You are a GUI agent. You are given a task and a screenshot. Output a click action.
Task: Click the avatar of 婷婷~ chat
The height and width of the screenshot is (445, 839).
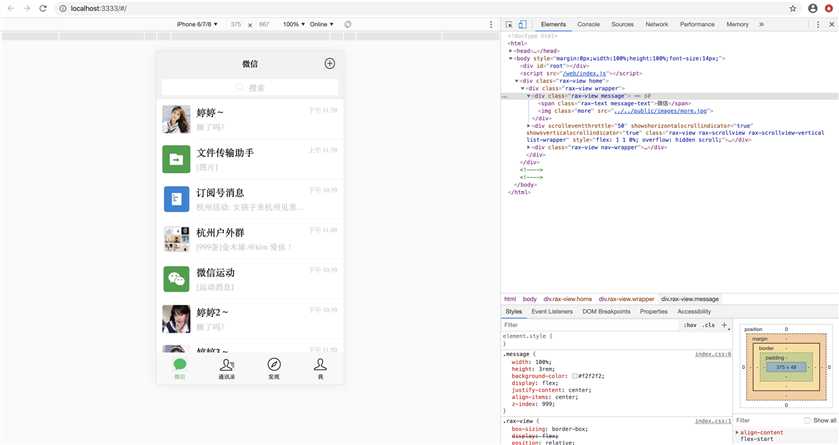point(176,119)
